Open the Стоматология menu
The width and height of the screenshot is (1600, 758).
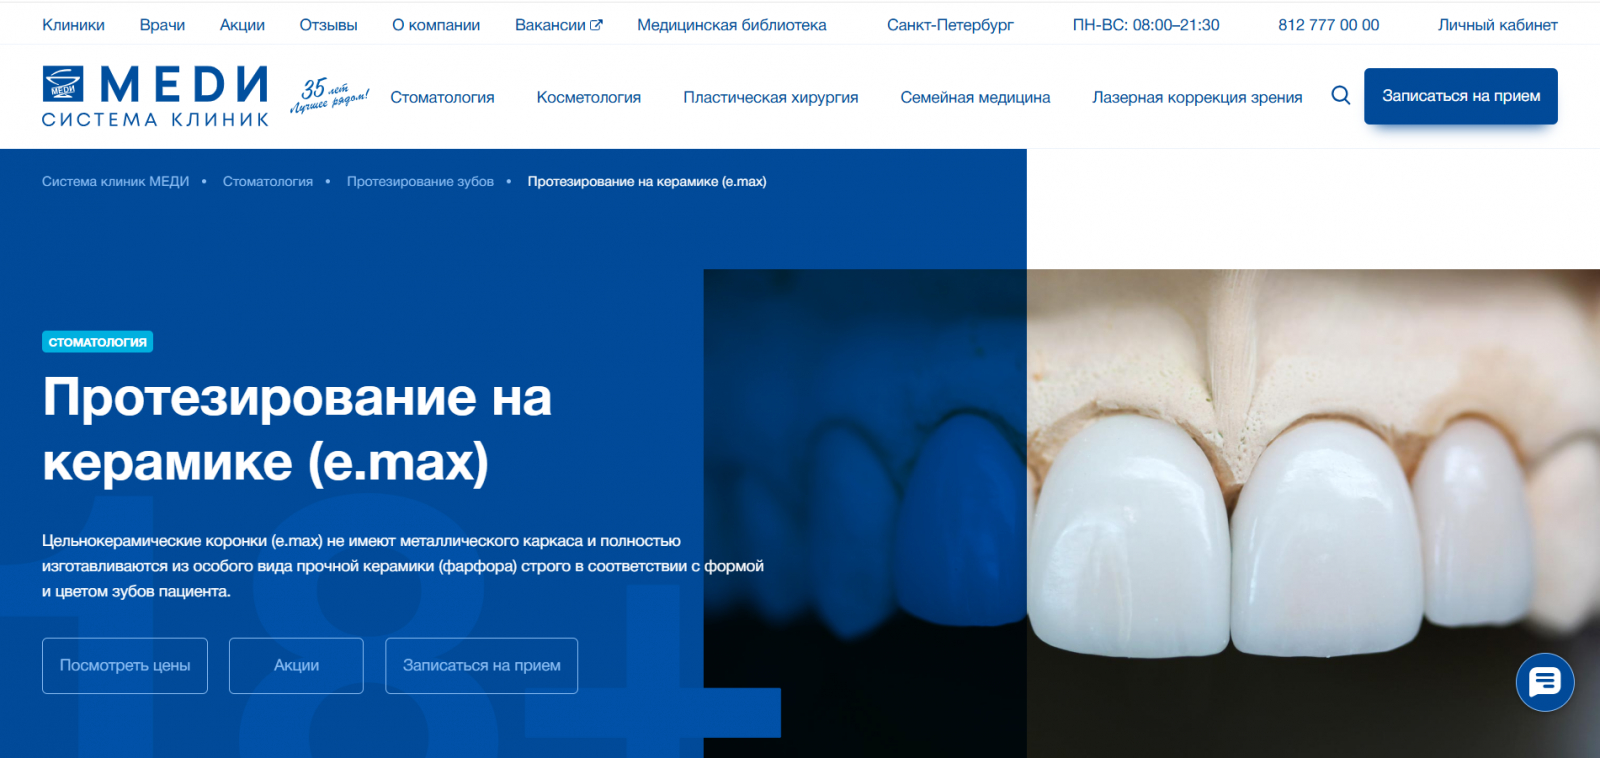[442, 97]
